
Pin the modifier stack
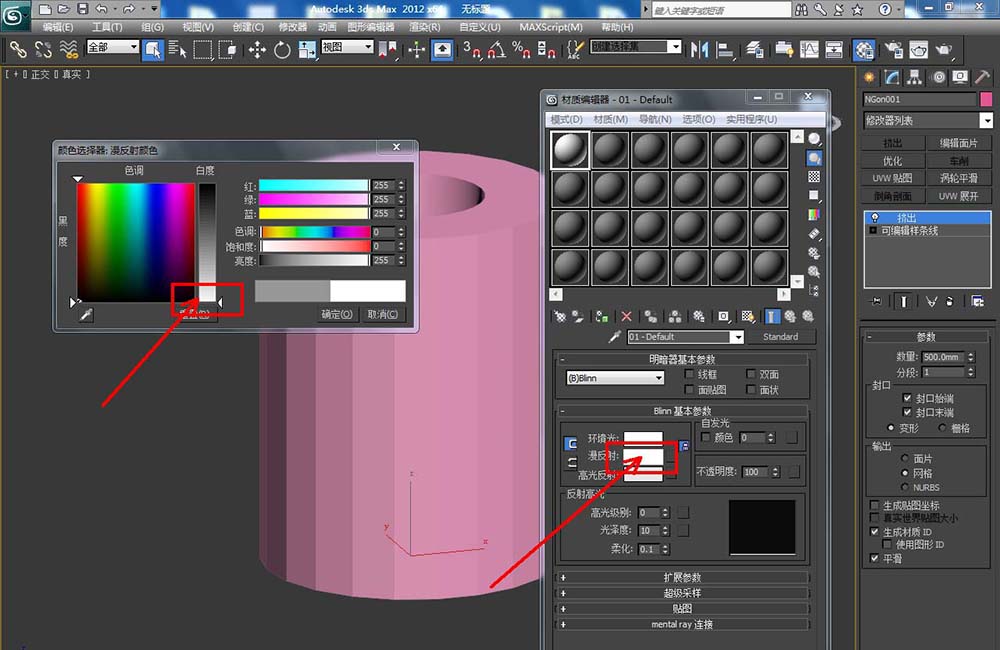(x=876, y=301)
